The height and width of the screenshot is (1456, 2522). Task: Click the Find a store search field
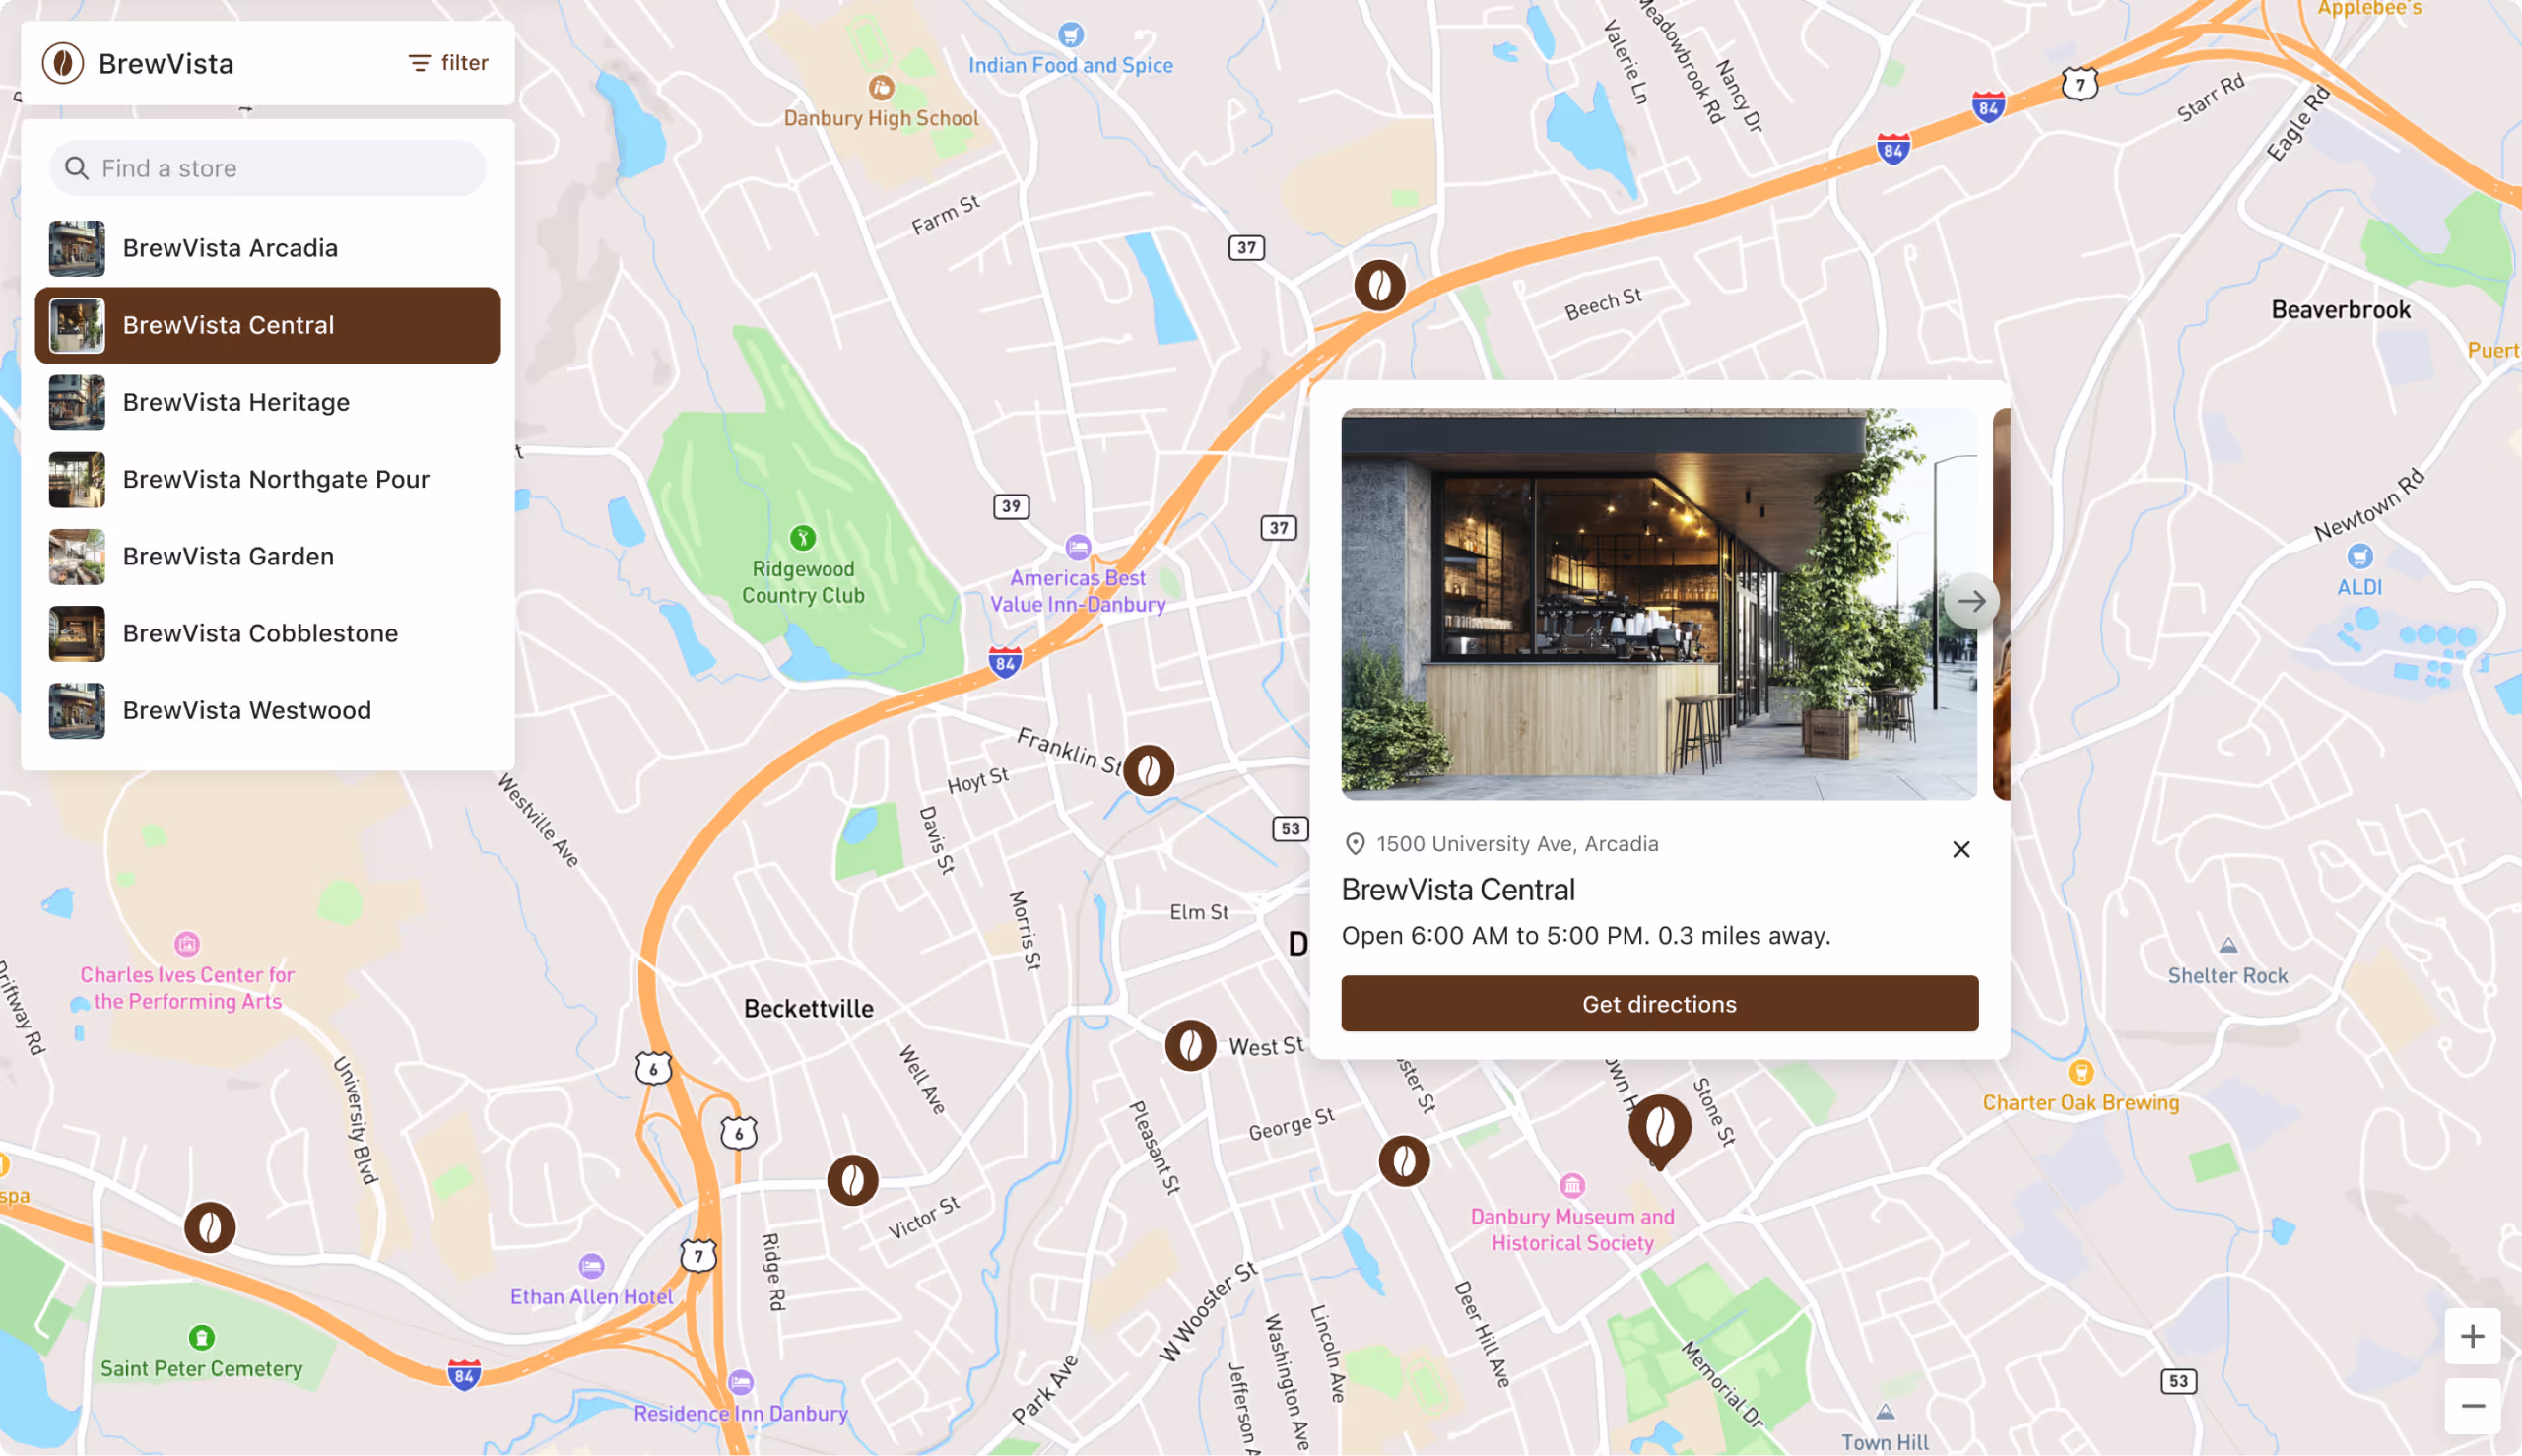[268, 168]
